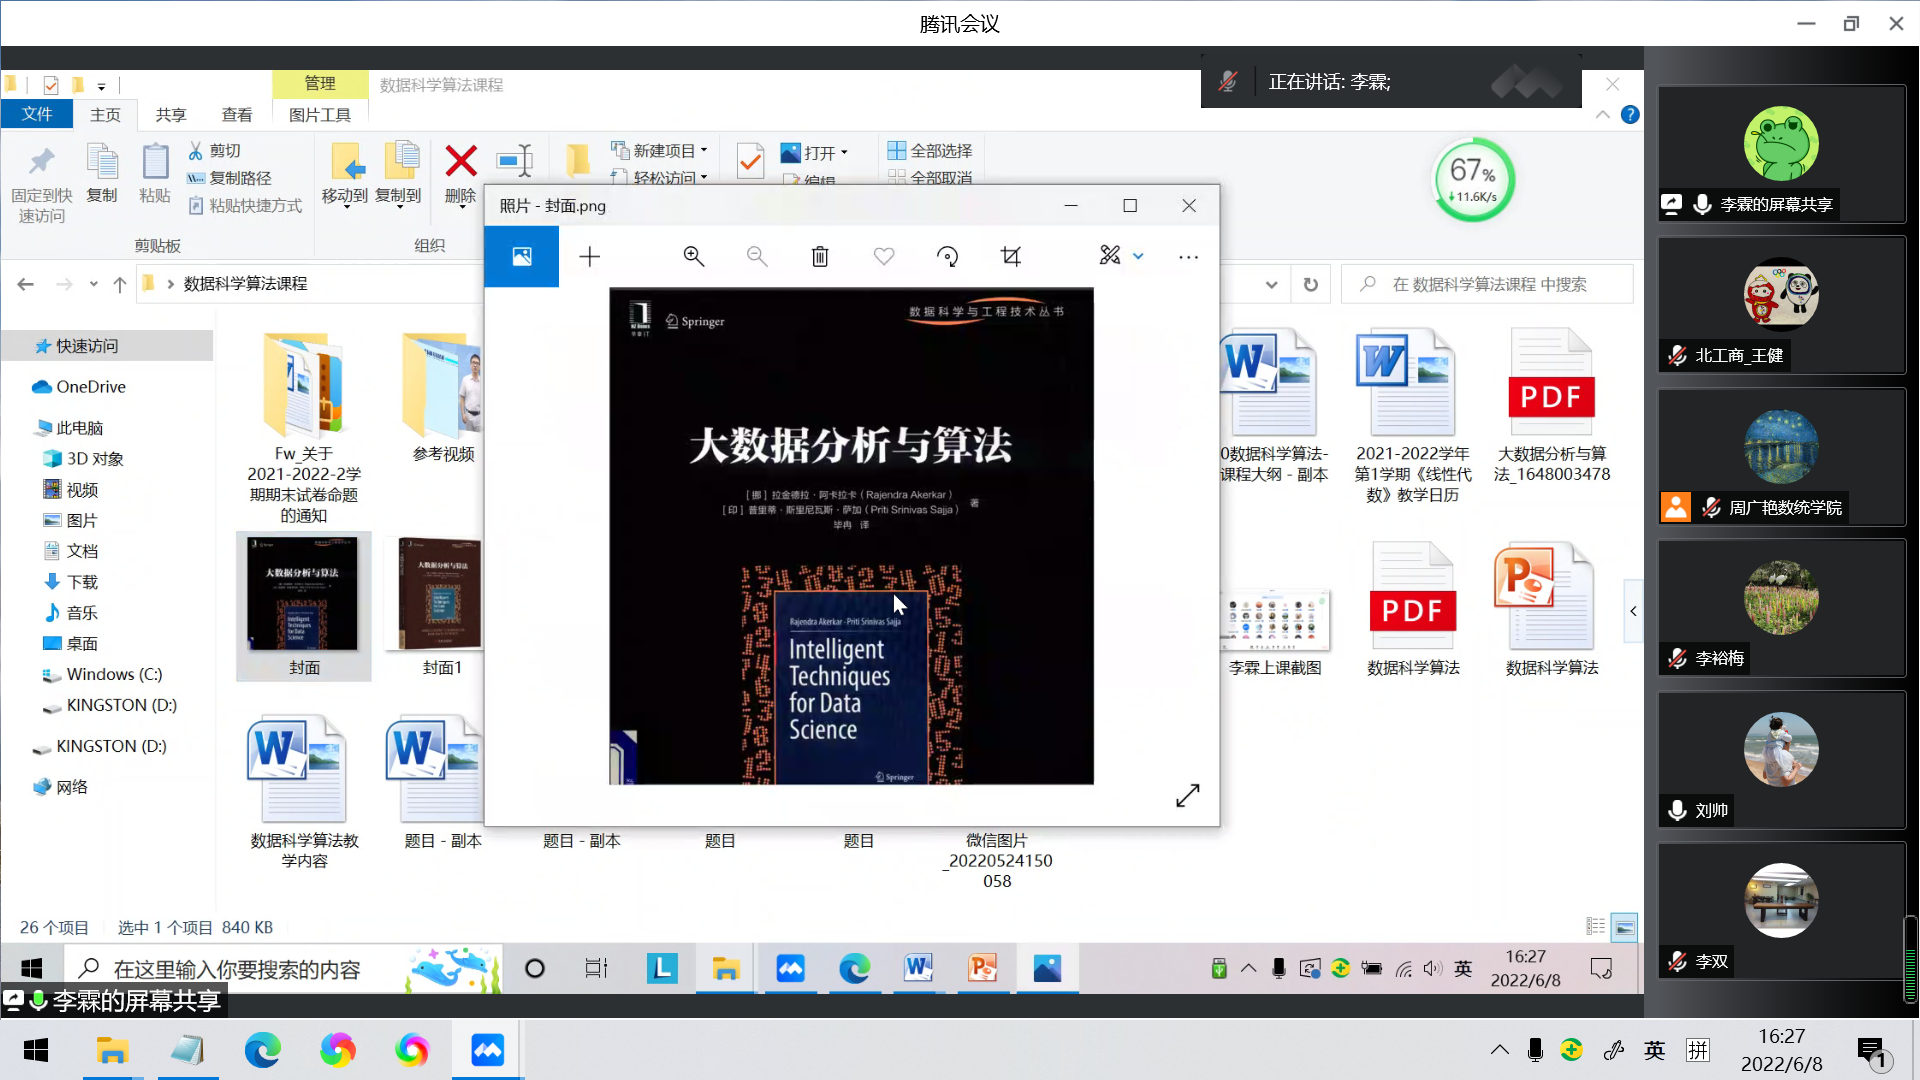Delete the photo using the trash icon
The height and width of the screenshot is (1080, 1920).
(820, 257)
